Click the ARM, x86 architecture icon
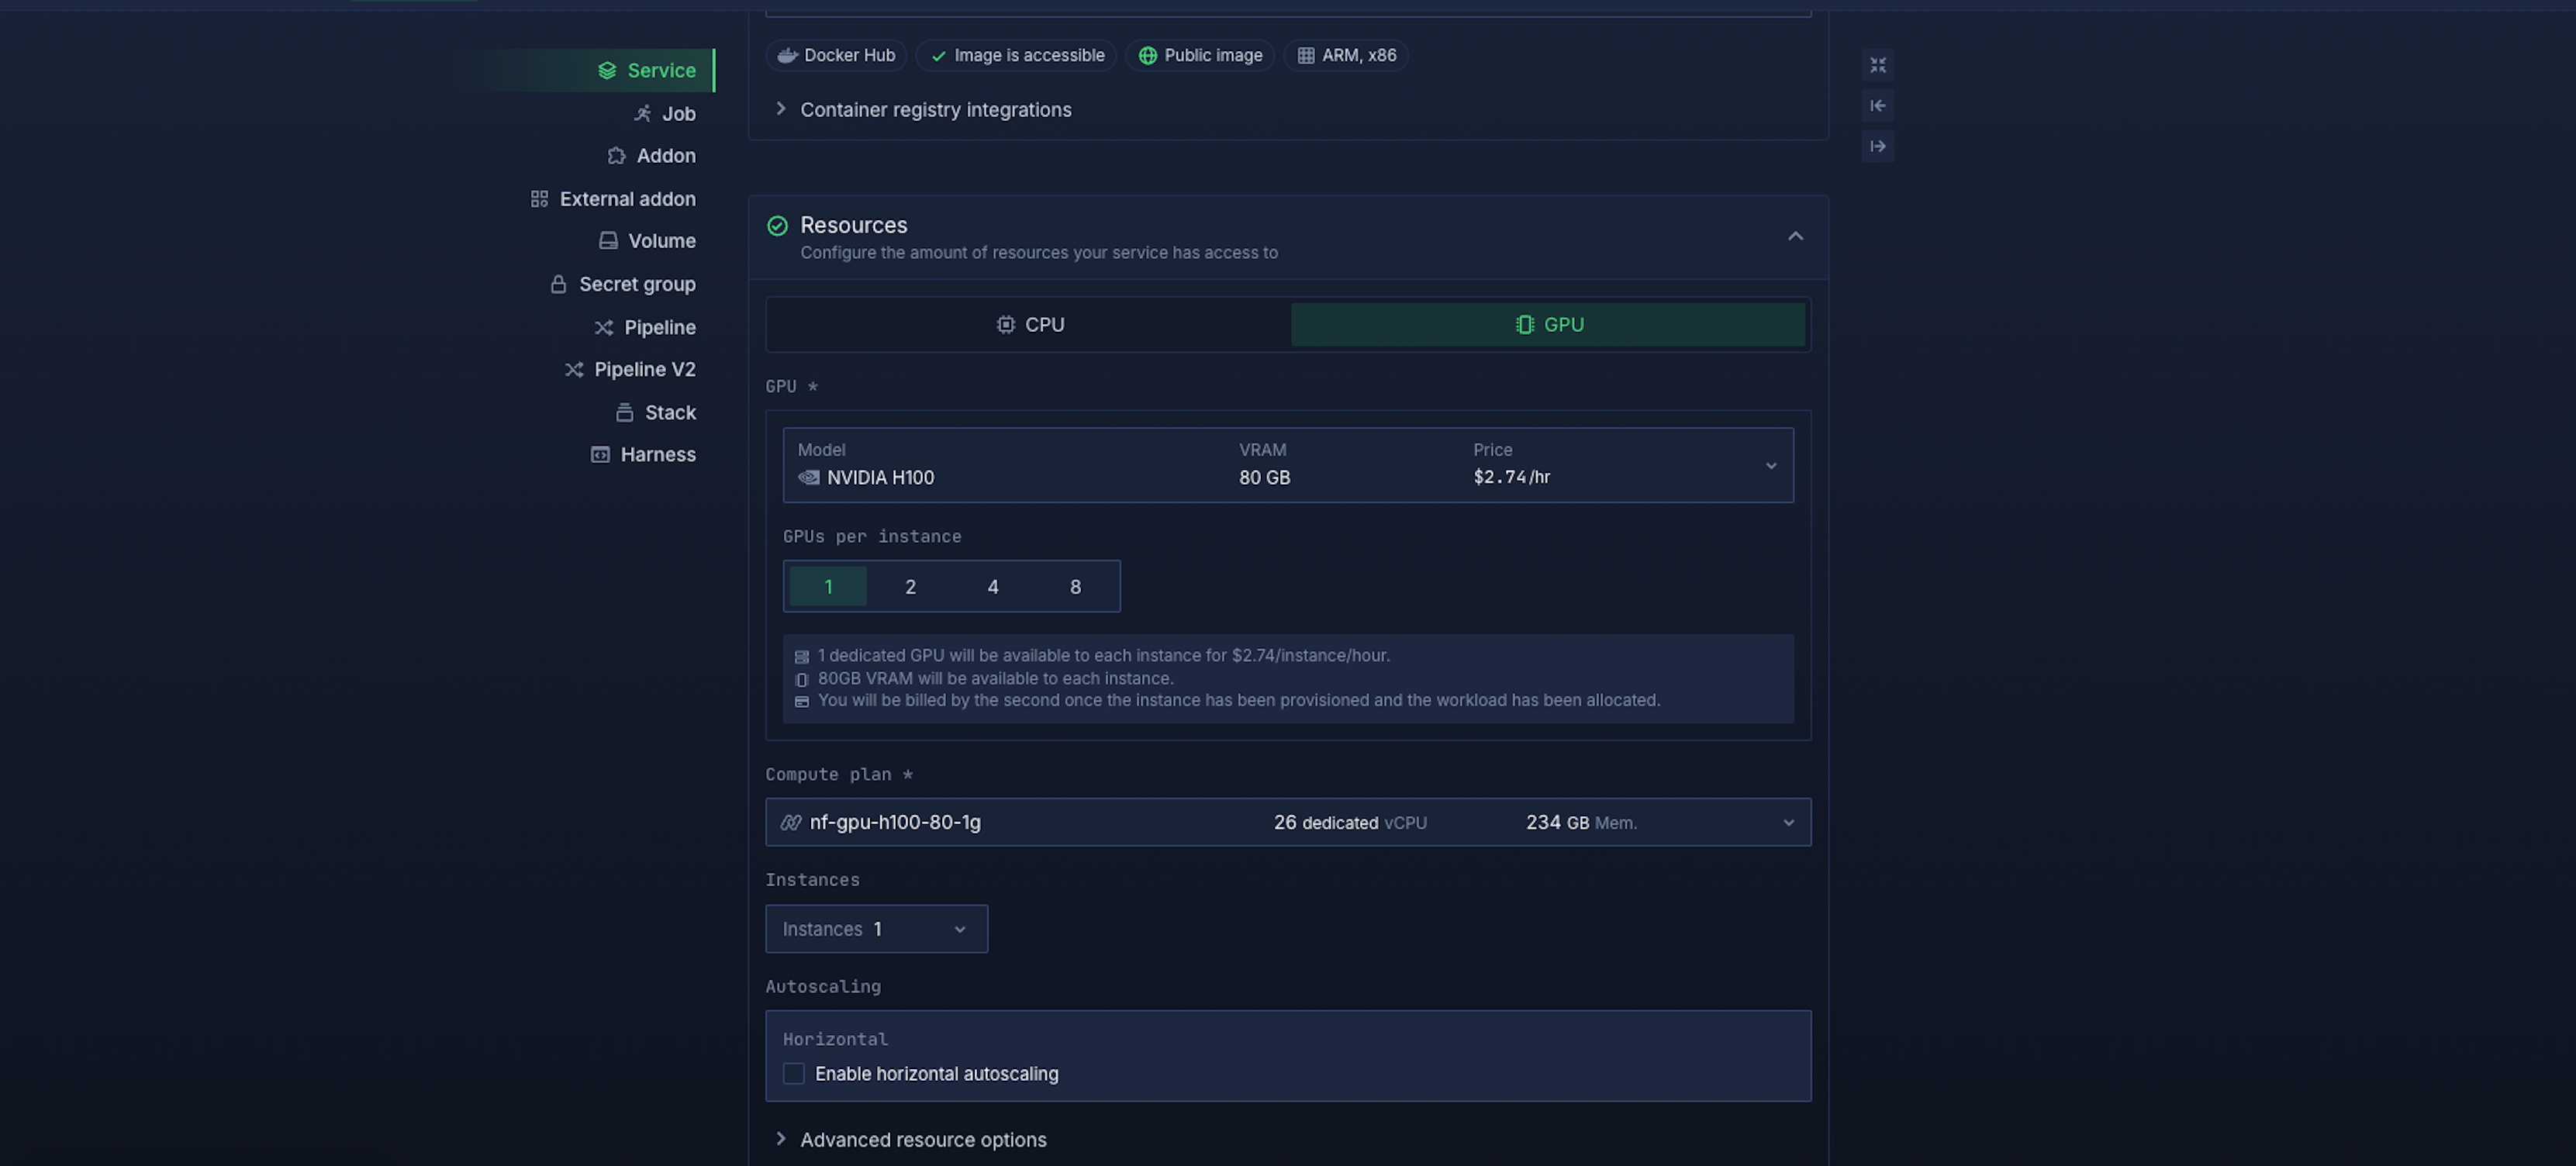 (x=1305, y=55)
